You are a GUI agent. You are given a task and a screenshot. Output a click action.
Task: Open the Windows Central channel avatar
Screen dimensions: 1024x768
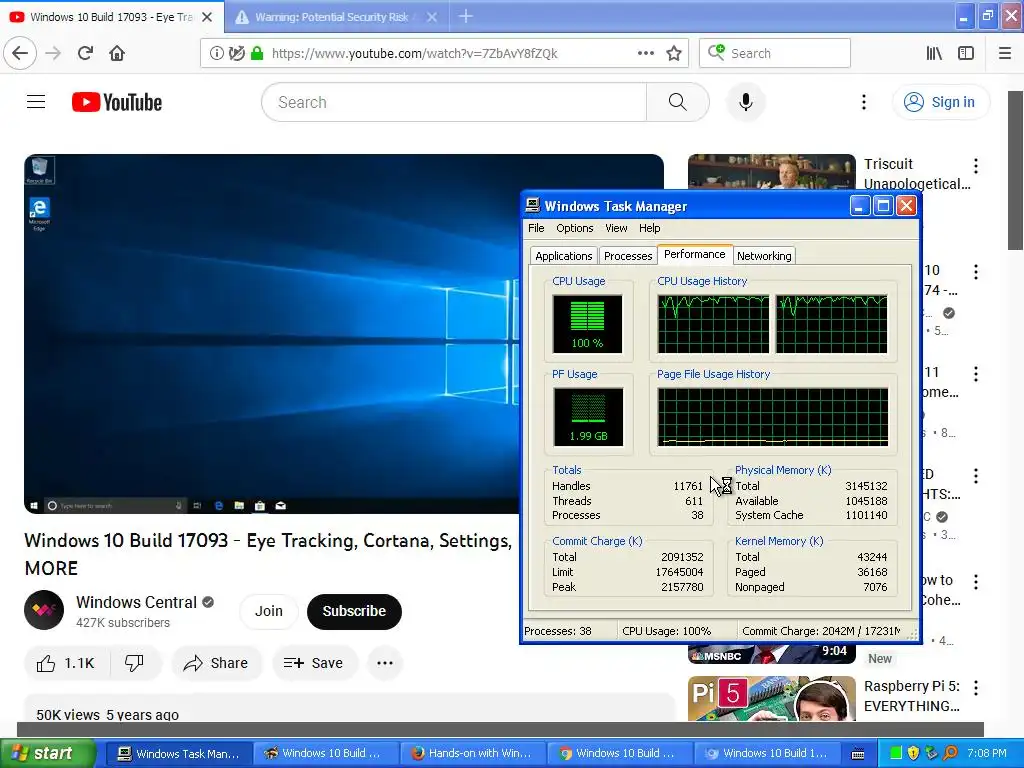[44, 610]
